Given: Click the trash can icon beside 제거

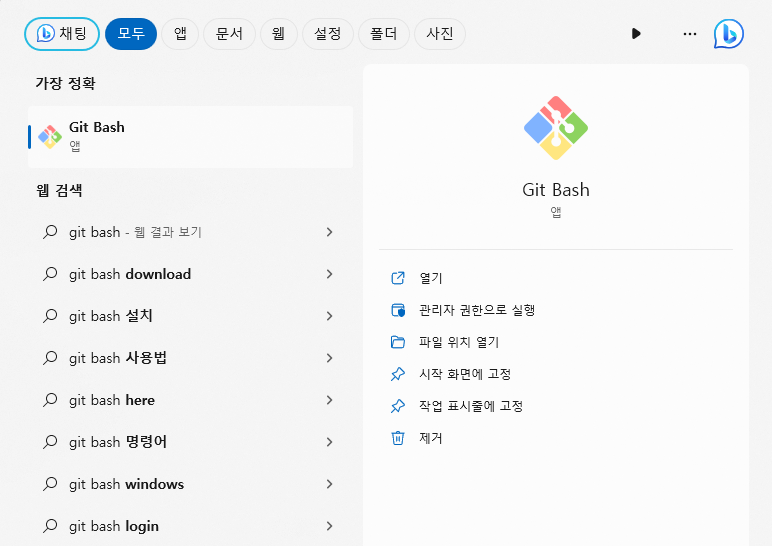Looking at the screenshot, I should pos(398,438).
